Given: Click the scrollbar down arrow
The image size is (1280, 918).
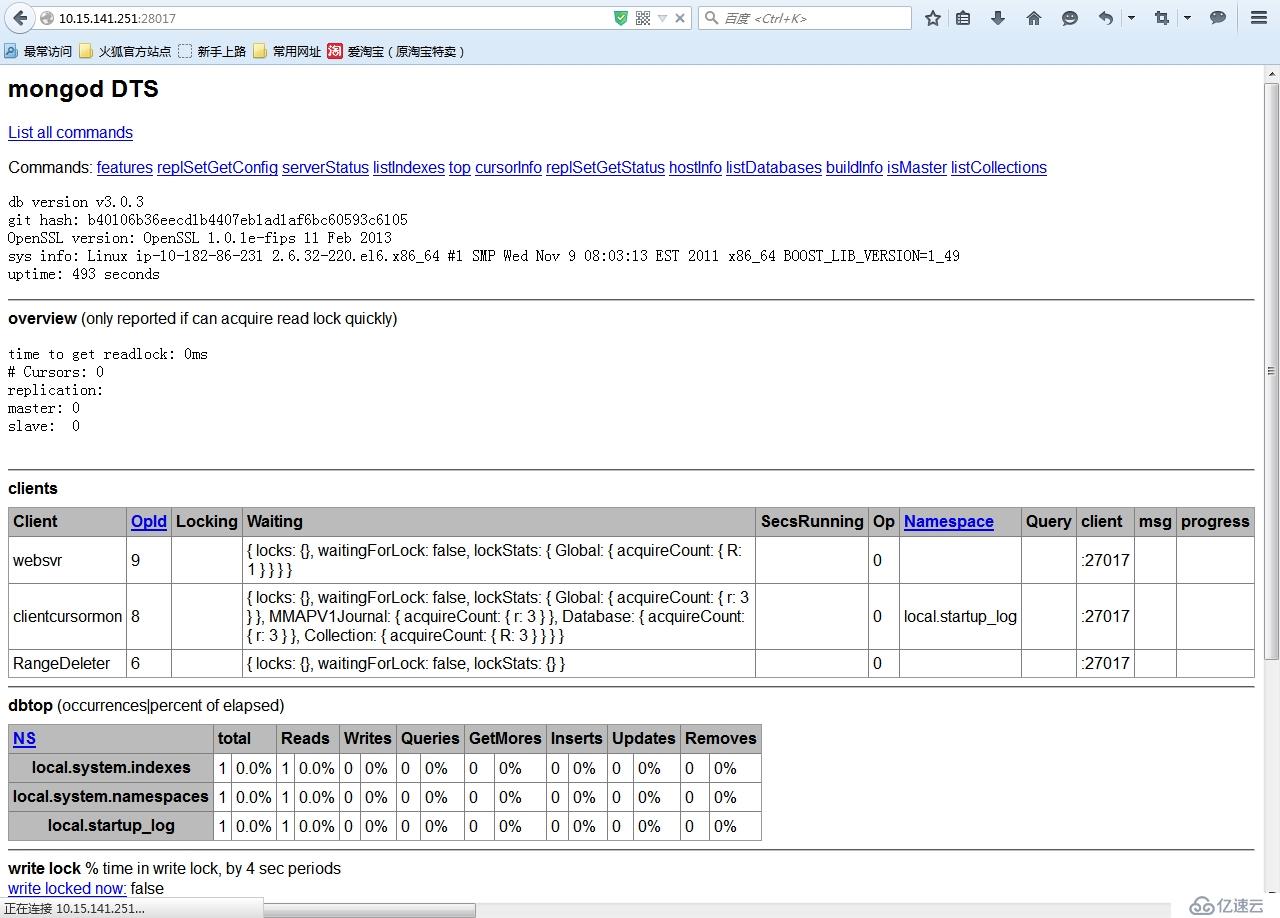Looking at the screenshot, I should click(1272, 893).
